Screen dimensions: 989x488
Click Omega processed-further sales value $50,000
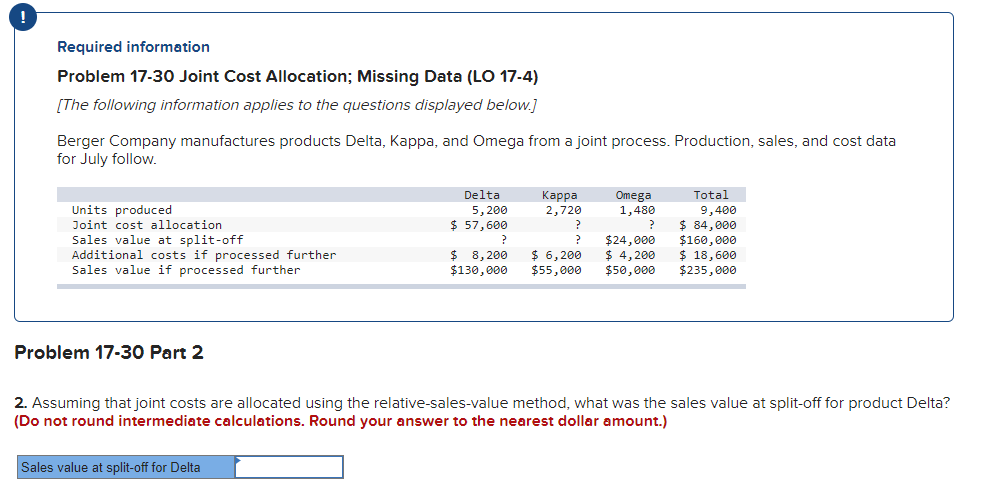click(630, 270)
